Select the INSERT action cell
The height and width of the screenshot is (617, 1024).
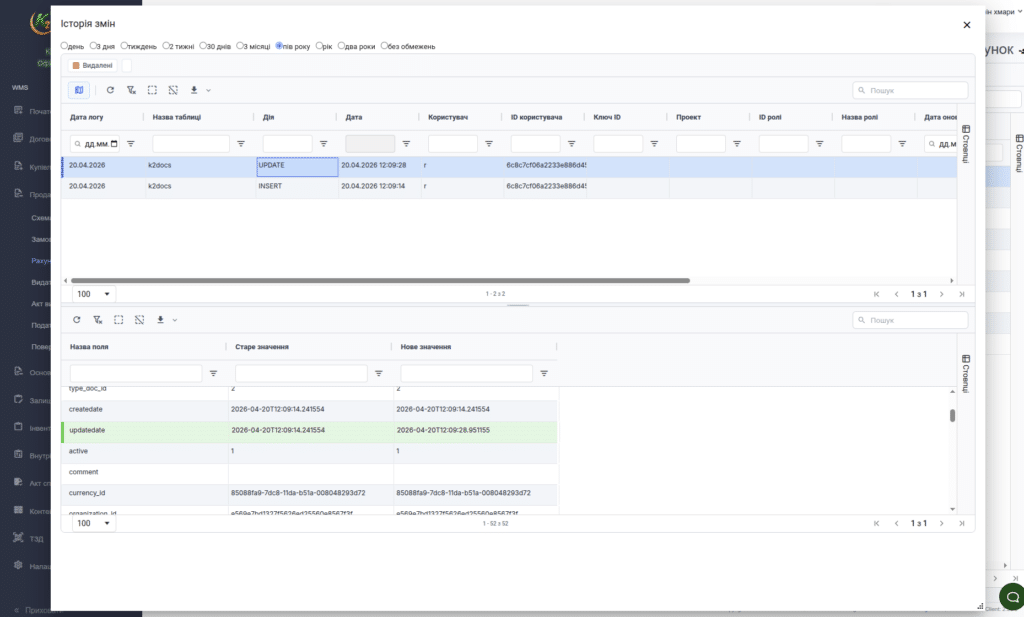click(x=297, y=187)
